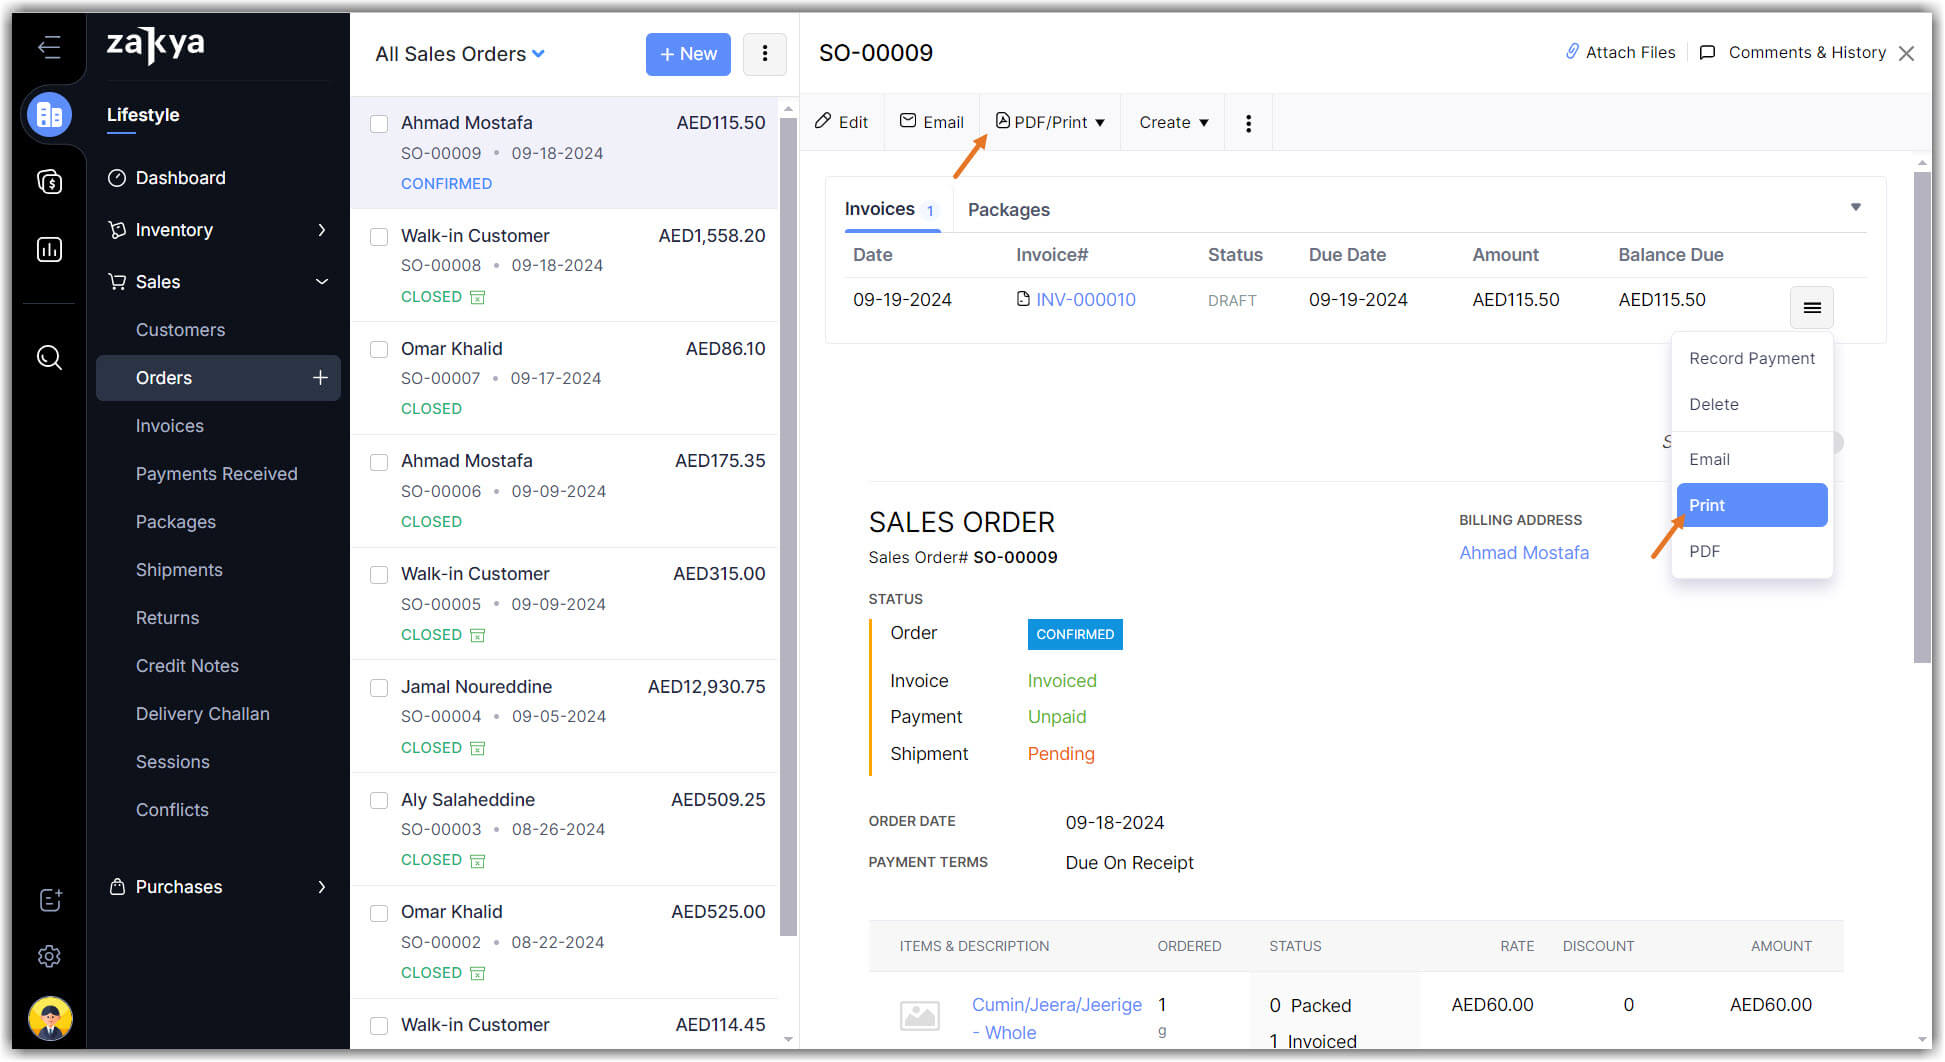Screen dimensions: 1945x1062
Task: Expand the PDF/Print dropdown
Action: 1051,122
